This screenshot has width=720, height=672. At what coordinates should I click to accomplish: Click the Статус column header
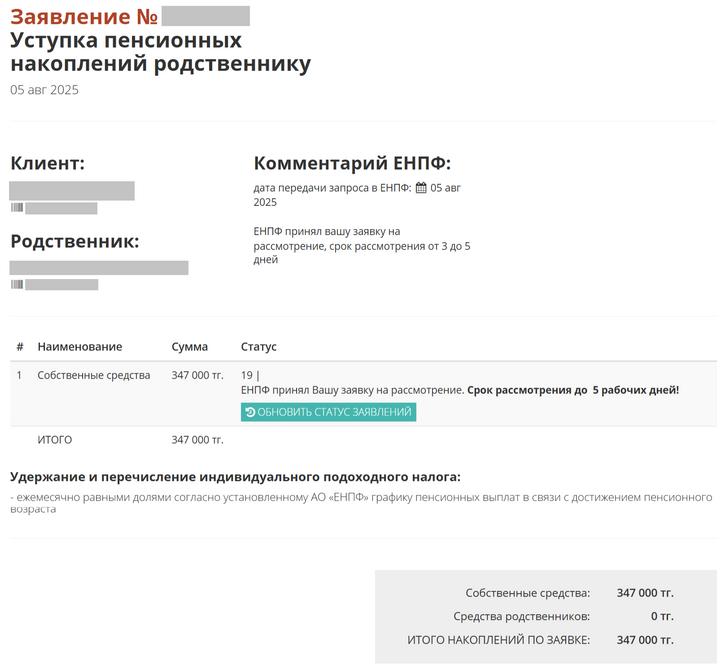259,347
